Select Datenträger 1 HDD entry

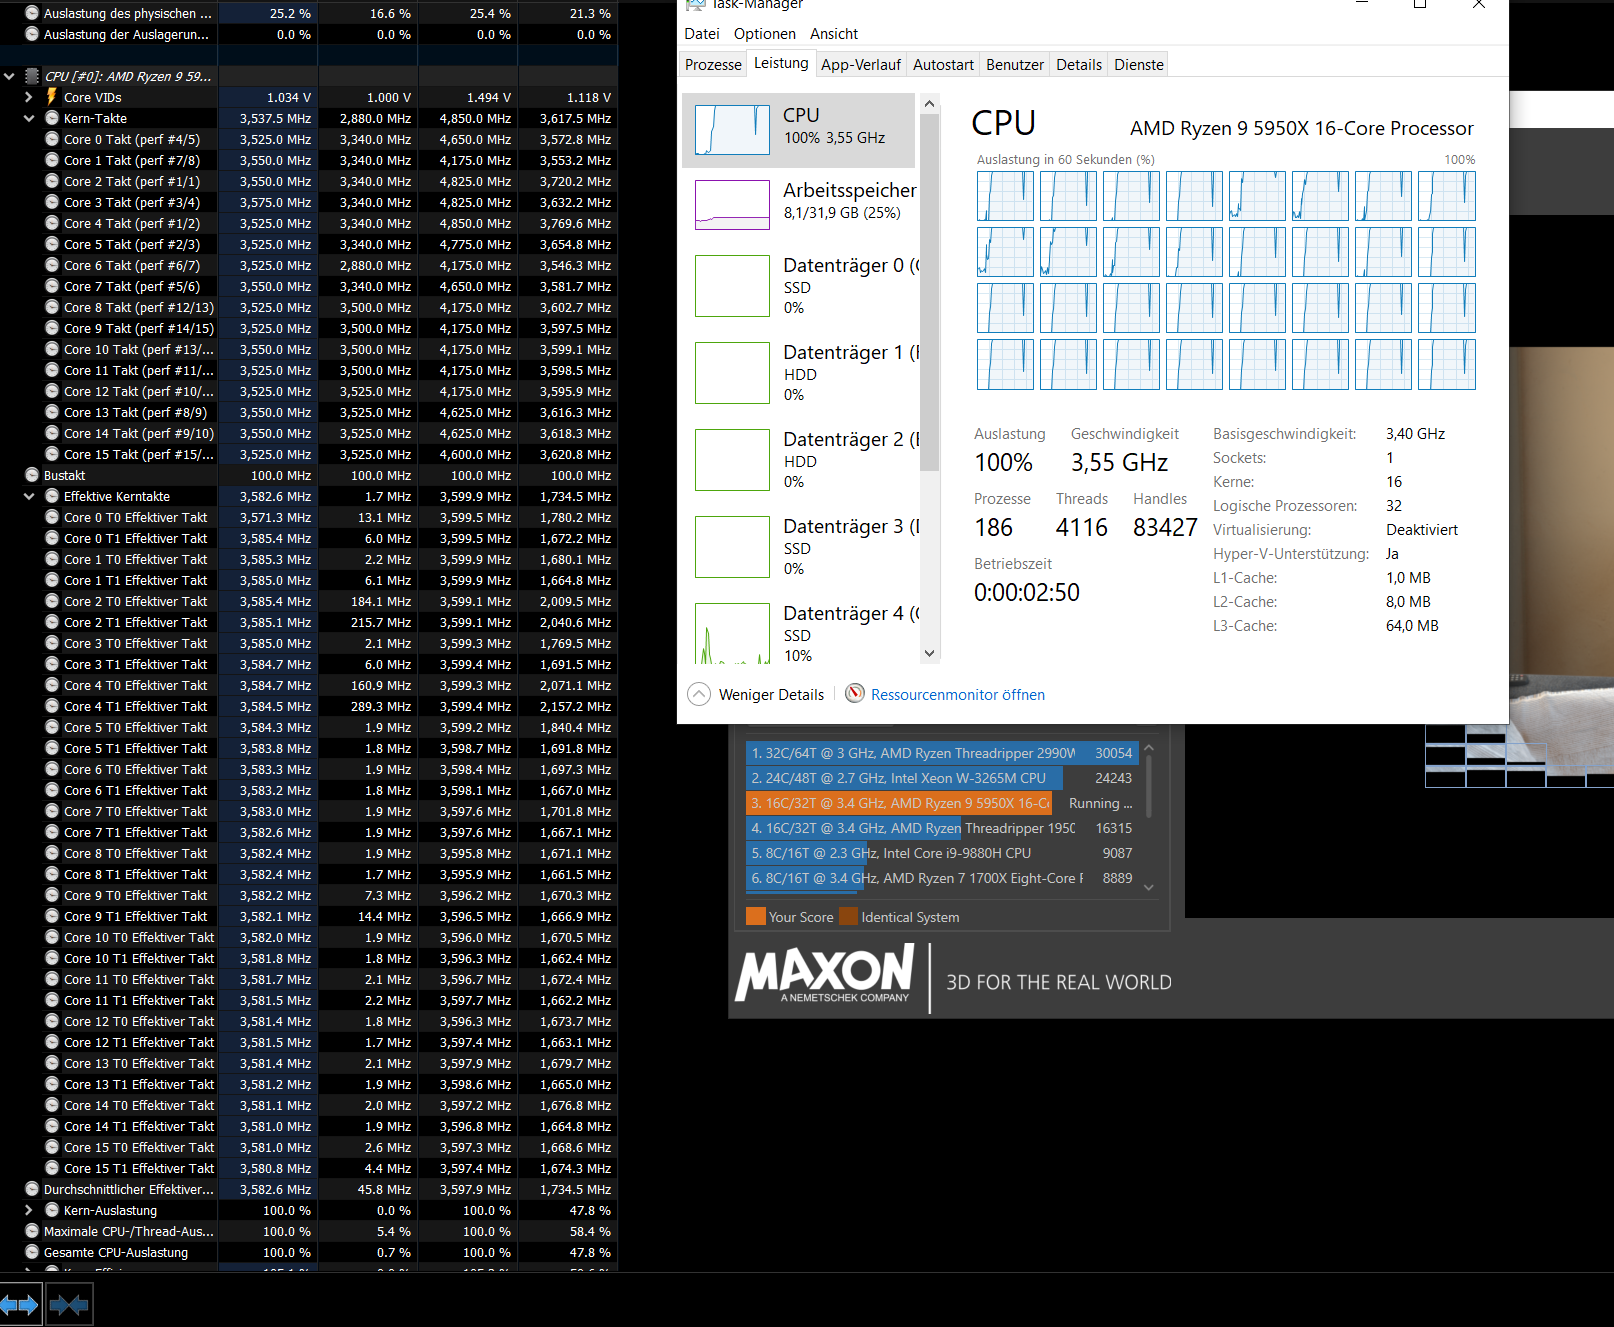click(x=798, y=373)
